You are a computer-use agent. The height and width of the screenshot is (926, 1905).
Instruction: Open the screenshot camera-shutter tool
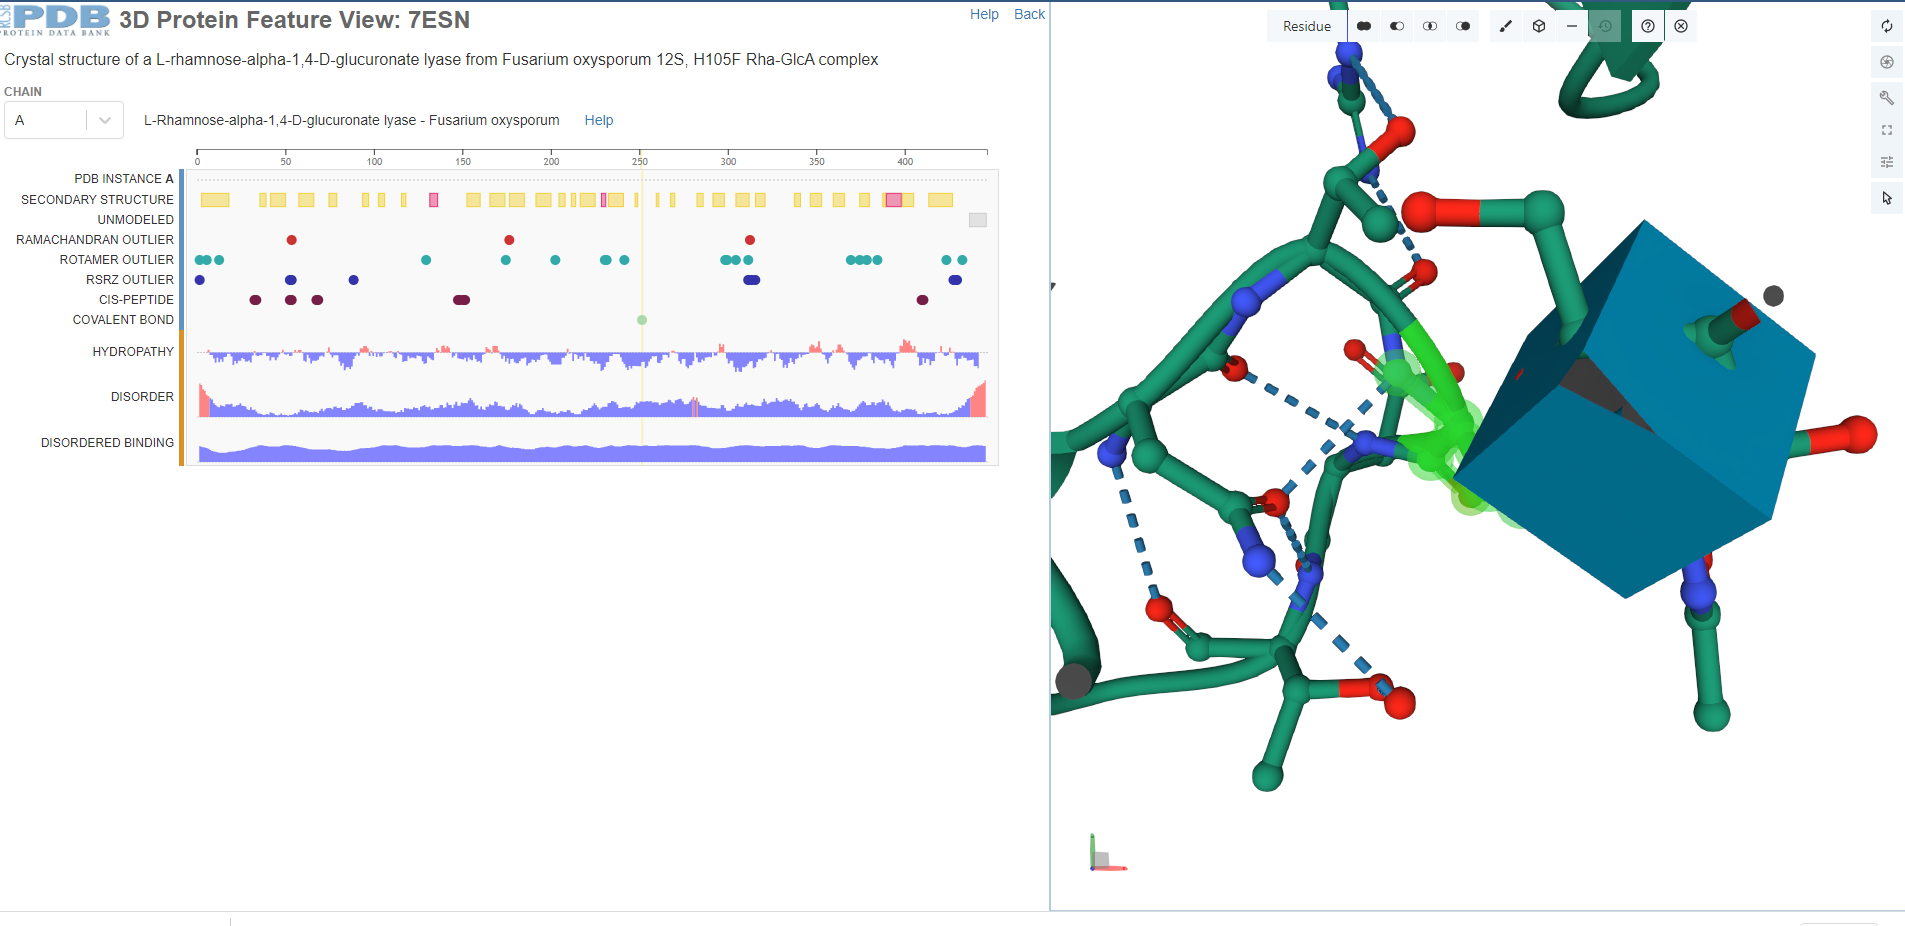click(1886, 62)
